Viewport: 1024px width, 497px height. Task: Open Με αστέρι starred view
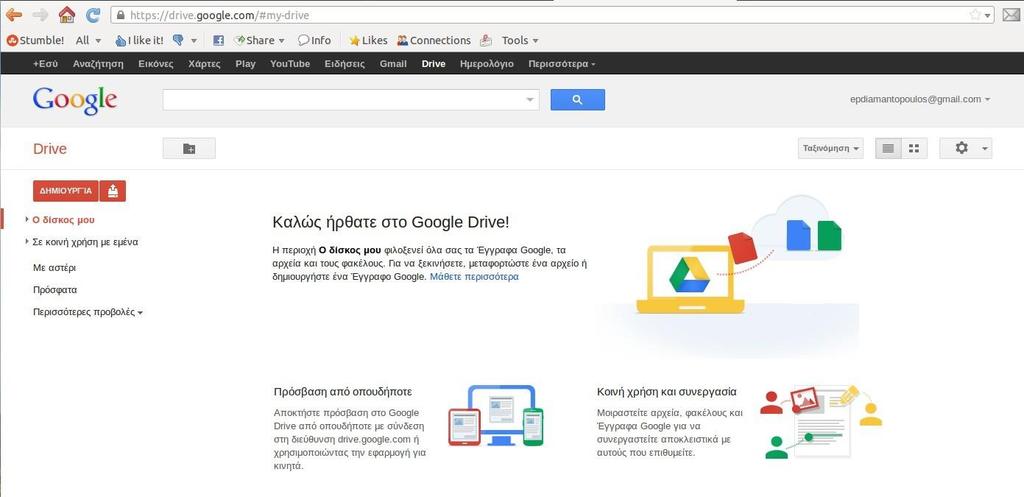(55, 268)
